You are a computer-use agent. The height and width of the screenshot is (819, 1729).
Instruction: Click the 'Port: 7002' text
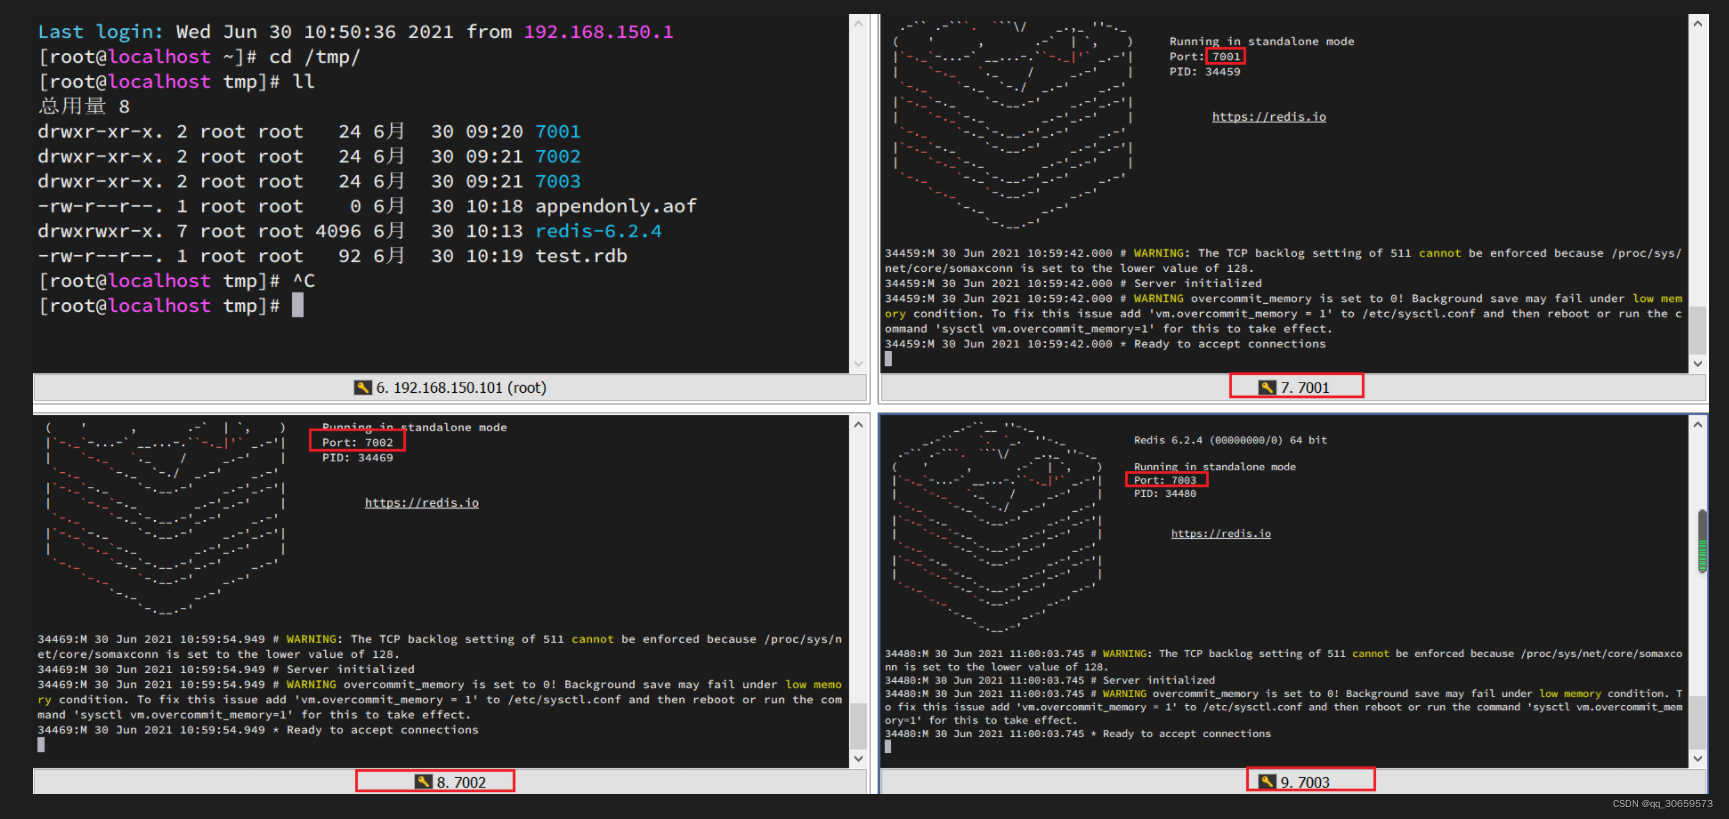point(358,442)
